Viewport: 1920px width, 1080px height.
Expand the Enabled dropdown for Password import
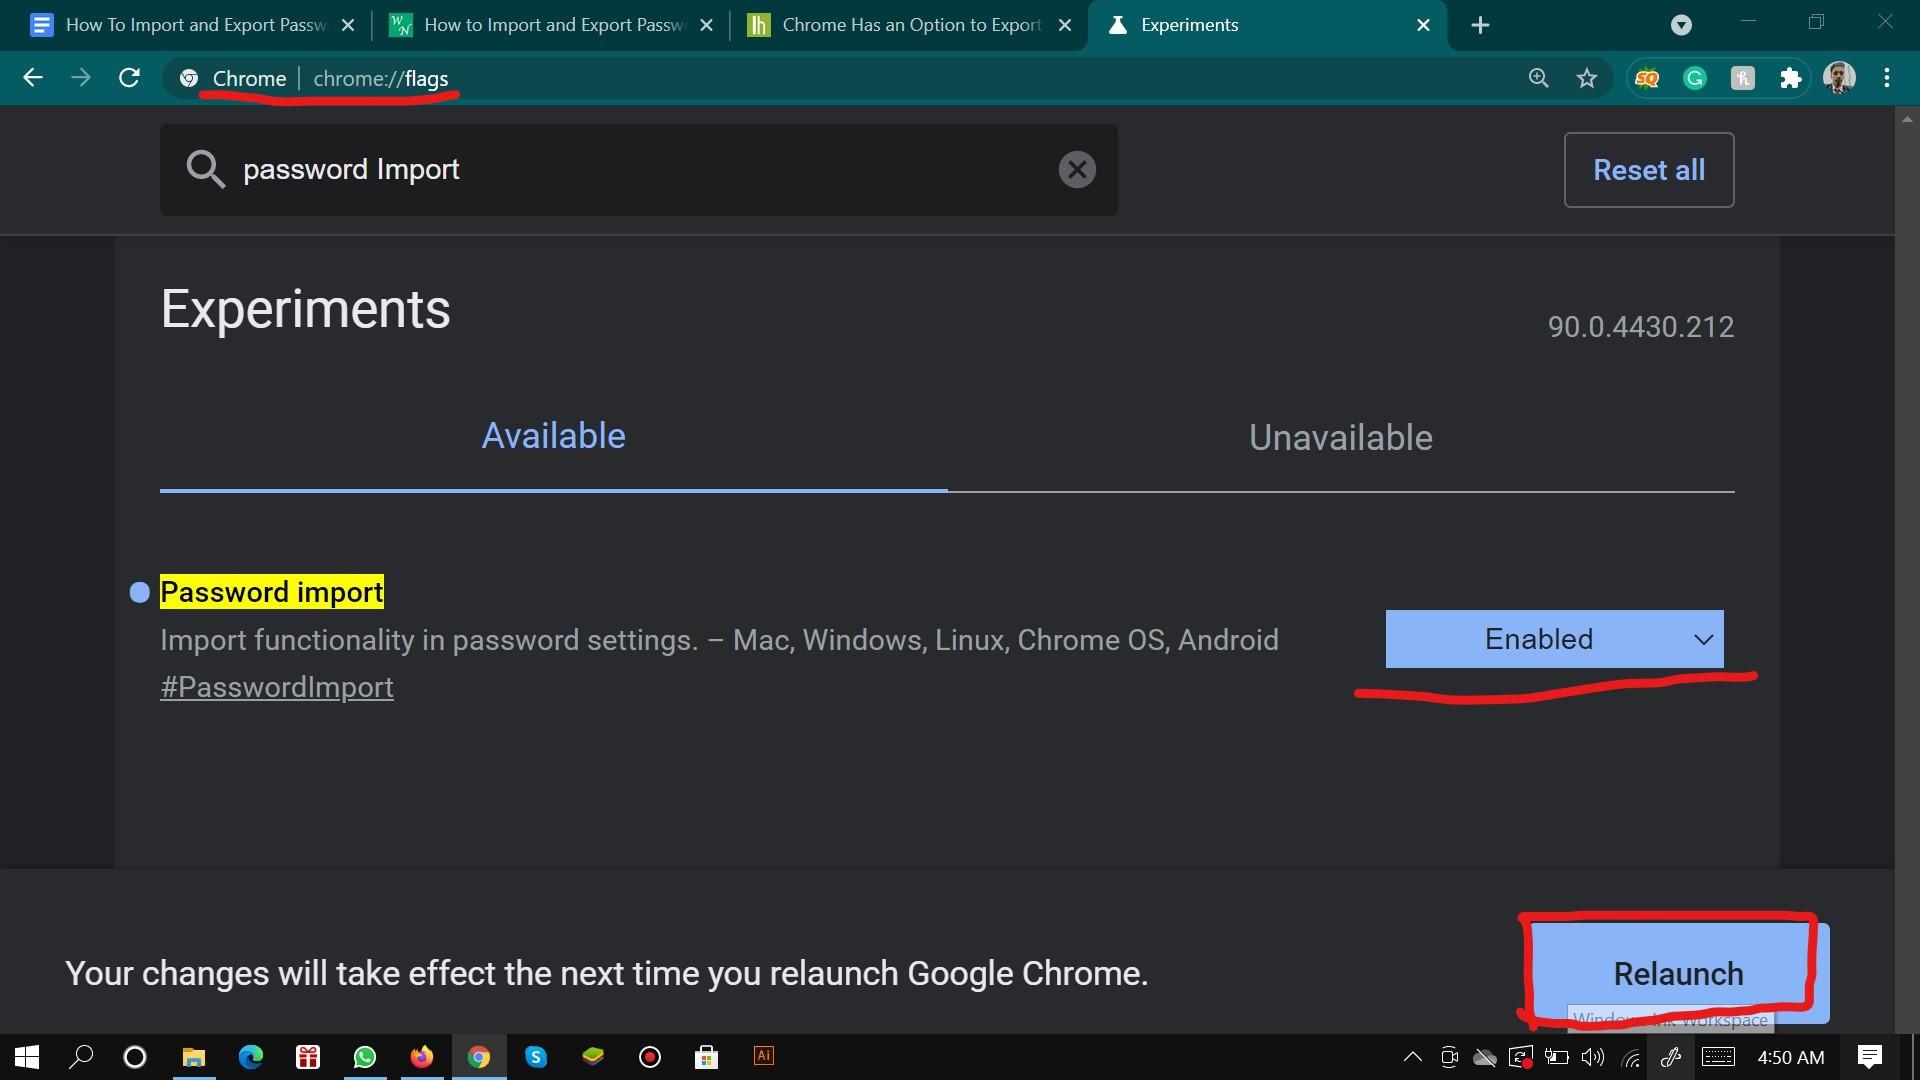[1554, 639]
